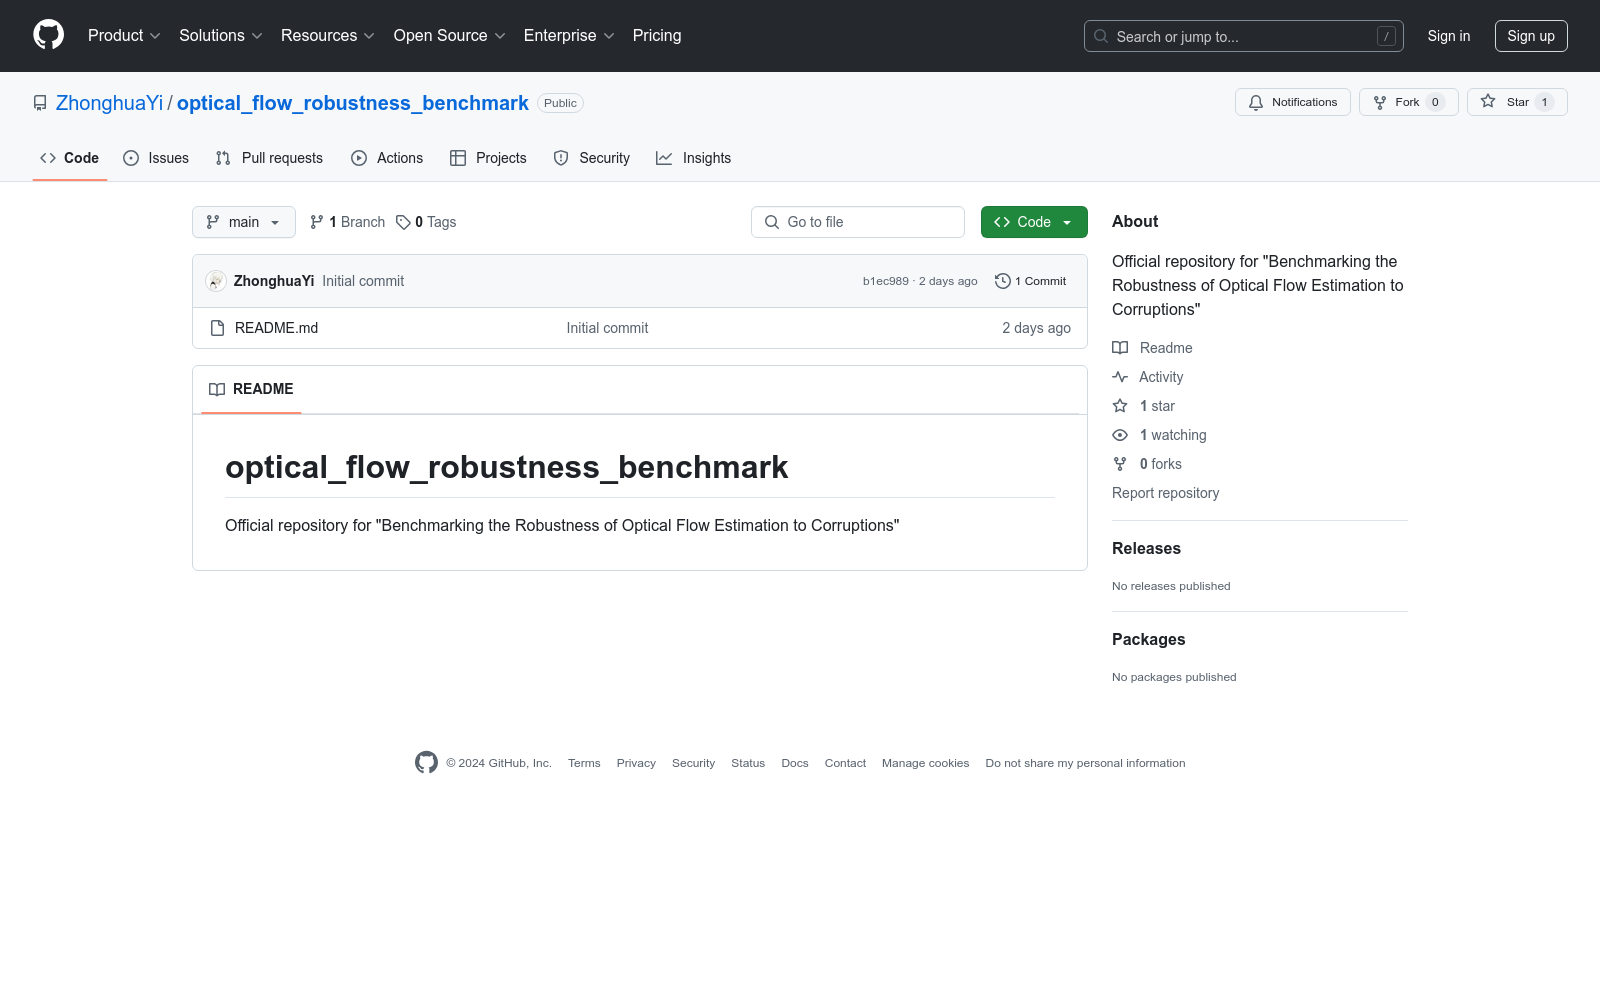
Task: Open optical_flow_robustness_benchmark repository link
Action: pos(353,103)
